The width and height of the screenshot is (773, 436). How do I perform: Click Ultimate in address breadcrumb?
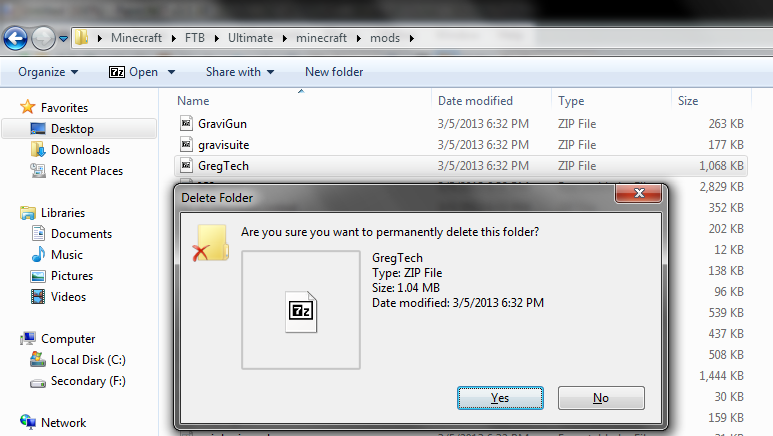coord(250,38)
